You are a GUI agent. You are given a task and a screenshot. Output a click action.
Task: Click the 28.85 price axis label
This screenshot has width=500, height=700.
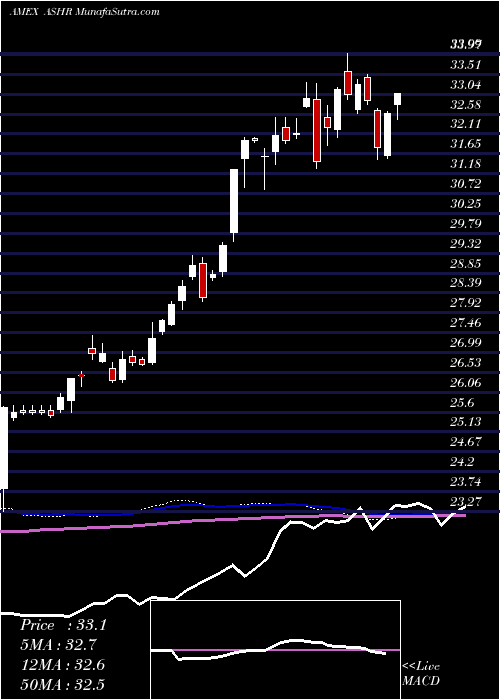click(x=466, y=263)
